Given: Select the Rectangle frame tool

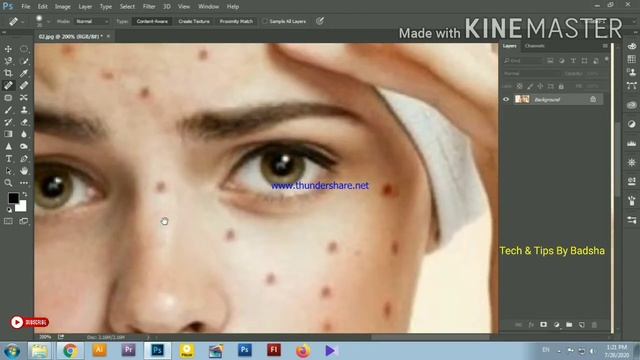Looking at the screenshot, I should pos(8,98).
